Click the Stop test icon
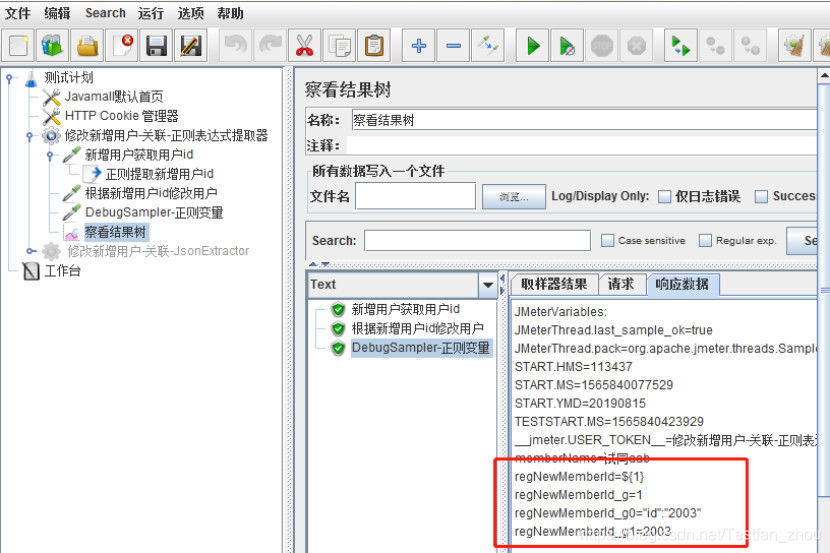 (x=602, y=46)
